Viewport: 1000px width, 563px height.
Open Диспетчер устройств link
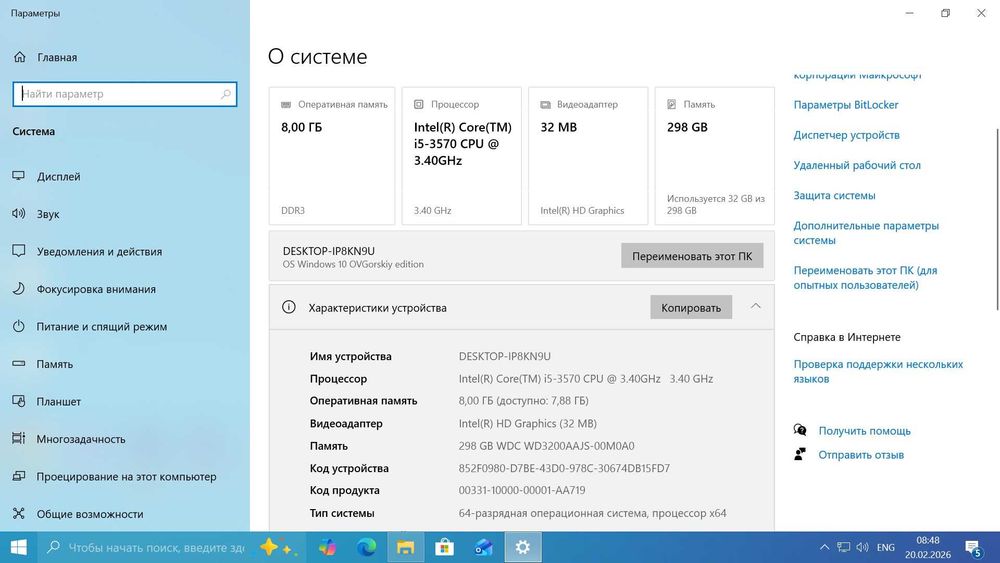point(846,135)
